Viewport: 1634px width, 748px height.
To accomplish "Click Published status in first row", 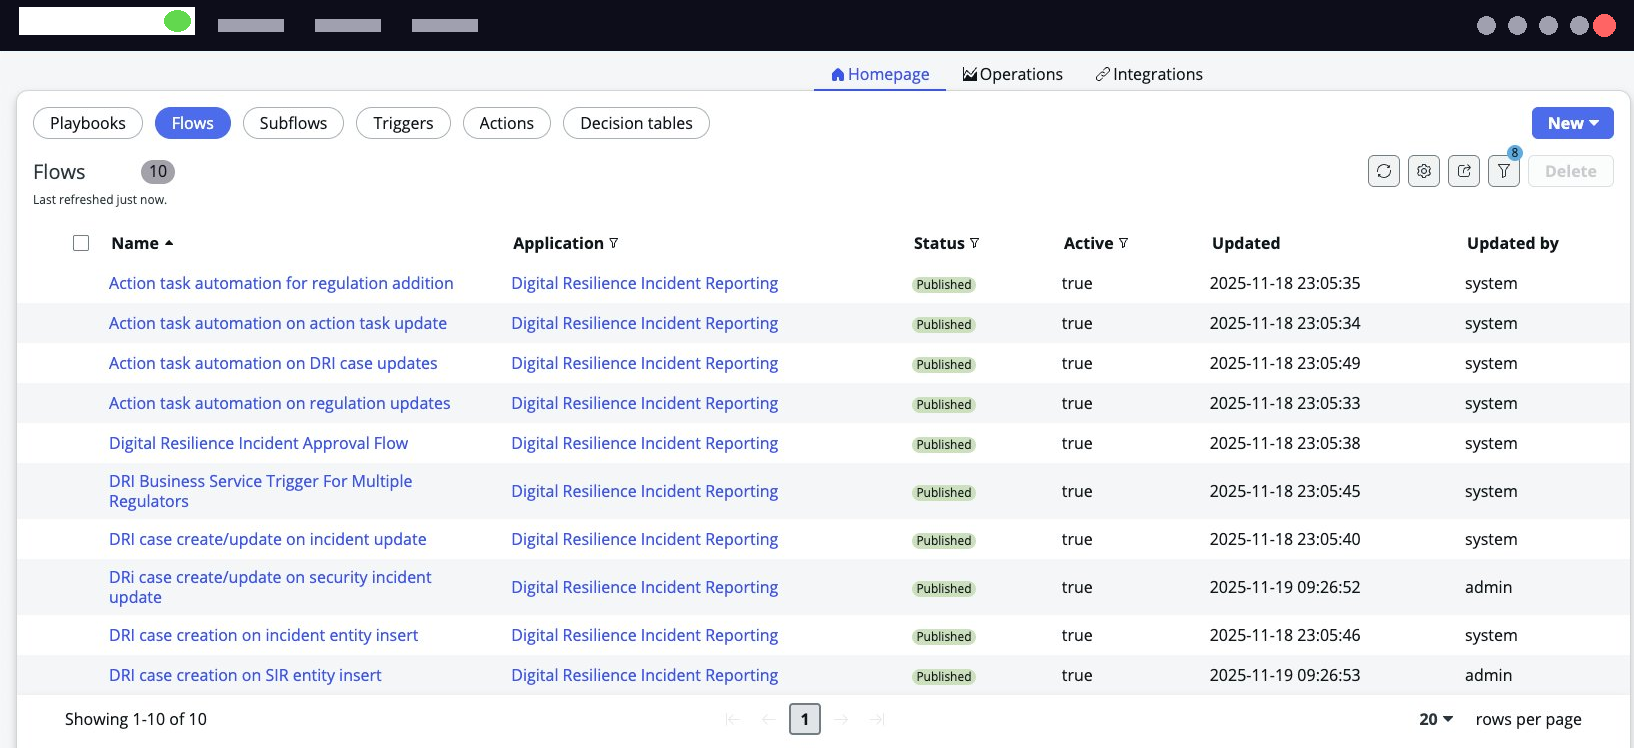I will pyautogui.click(x=944, y=284).
